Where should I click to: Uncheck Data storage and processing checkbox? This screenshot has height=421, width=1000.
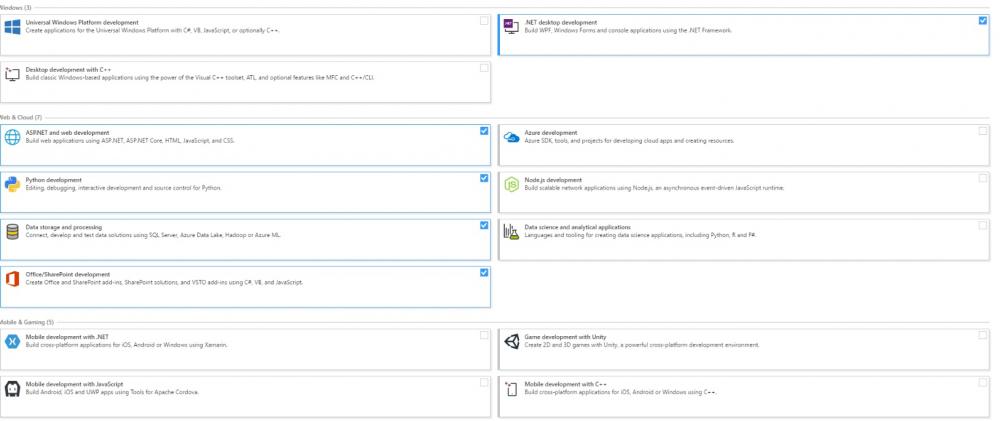click(x=484, y=225)
